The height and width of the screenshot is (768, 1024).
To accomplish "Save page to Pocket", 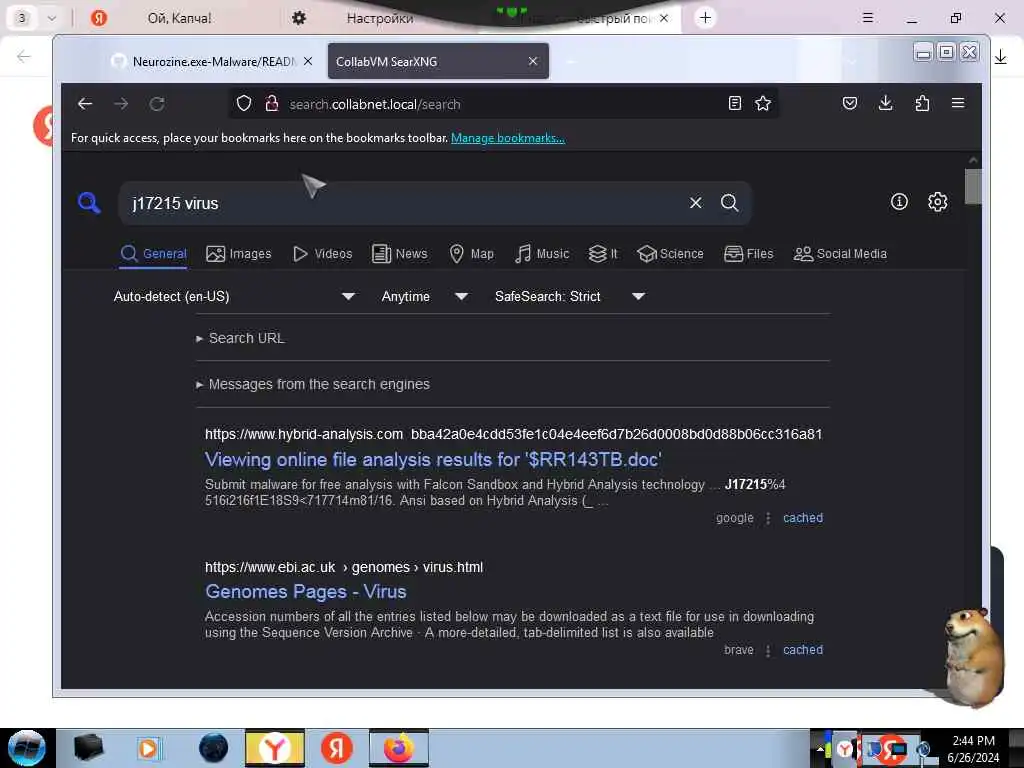I will [850, 103].
